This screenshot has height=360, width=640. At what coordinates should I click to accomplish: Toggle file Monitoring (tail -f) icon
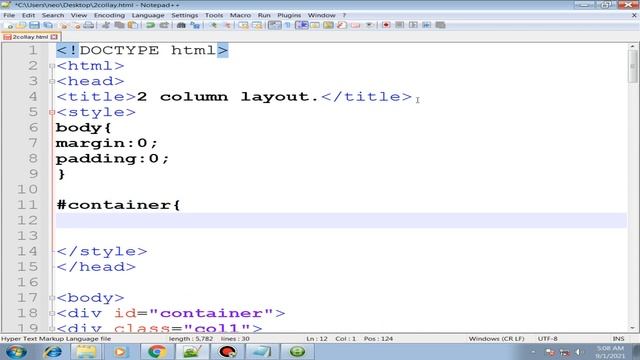[x=369, y=25]
